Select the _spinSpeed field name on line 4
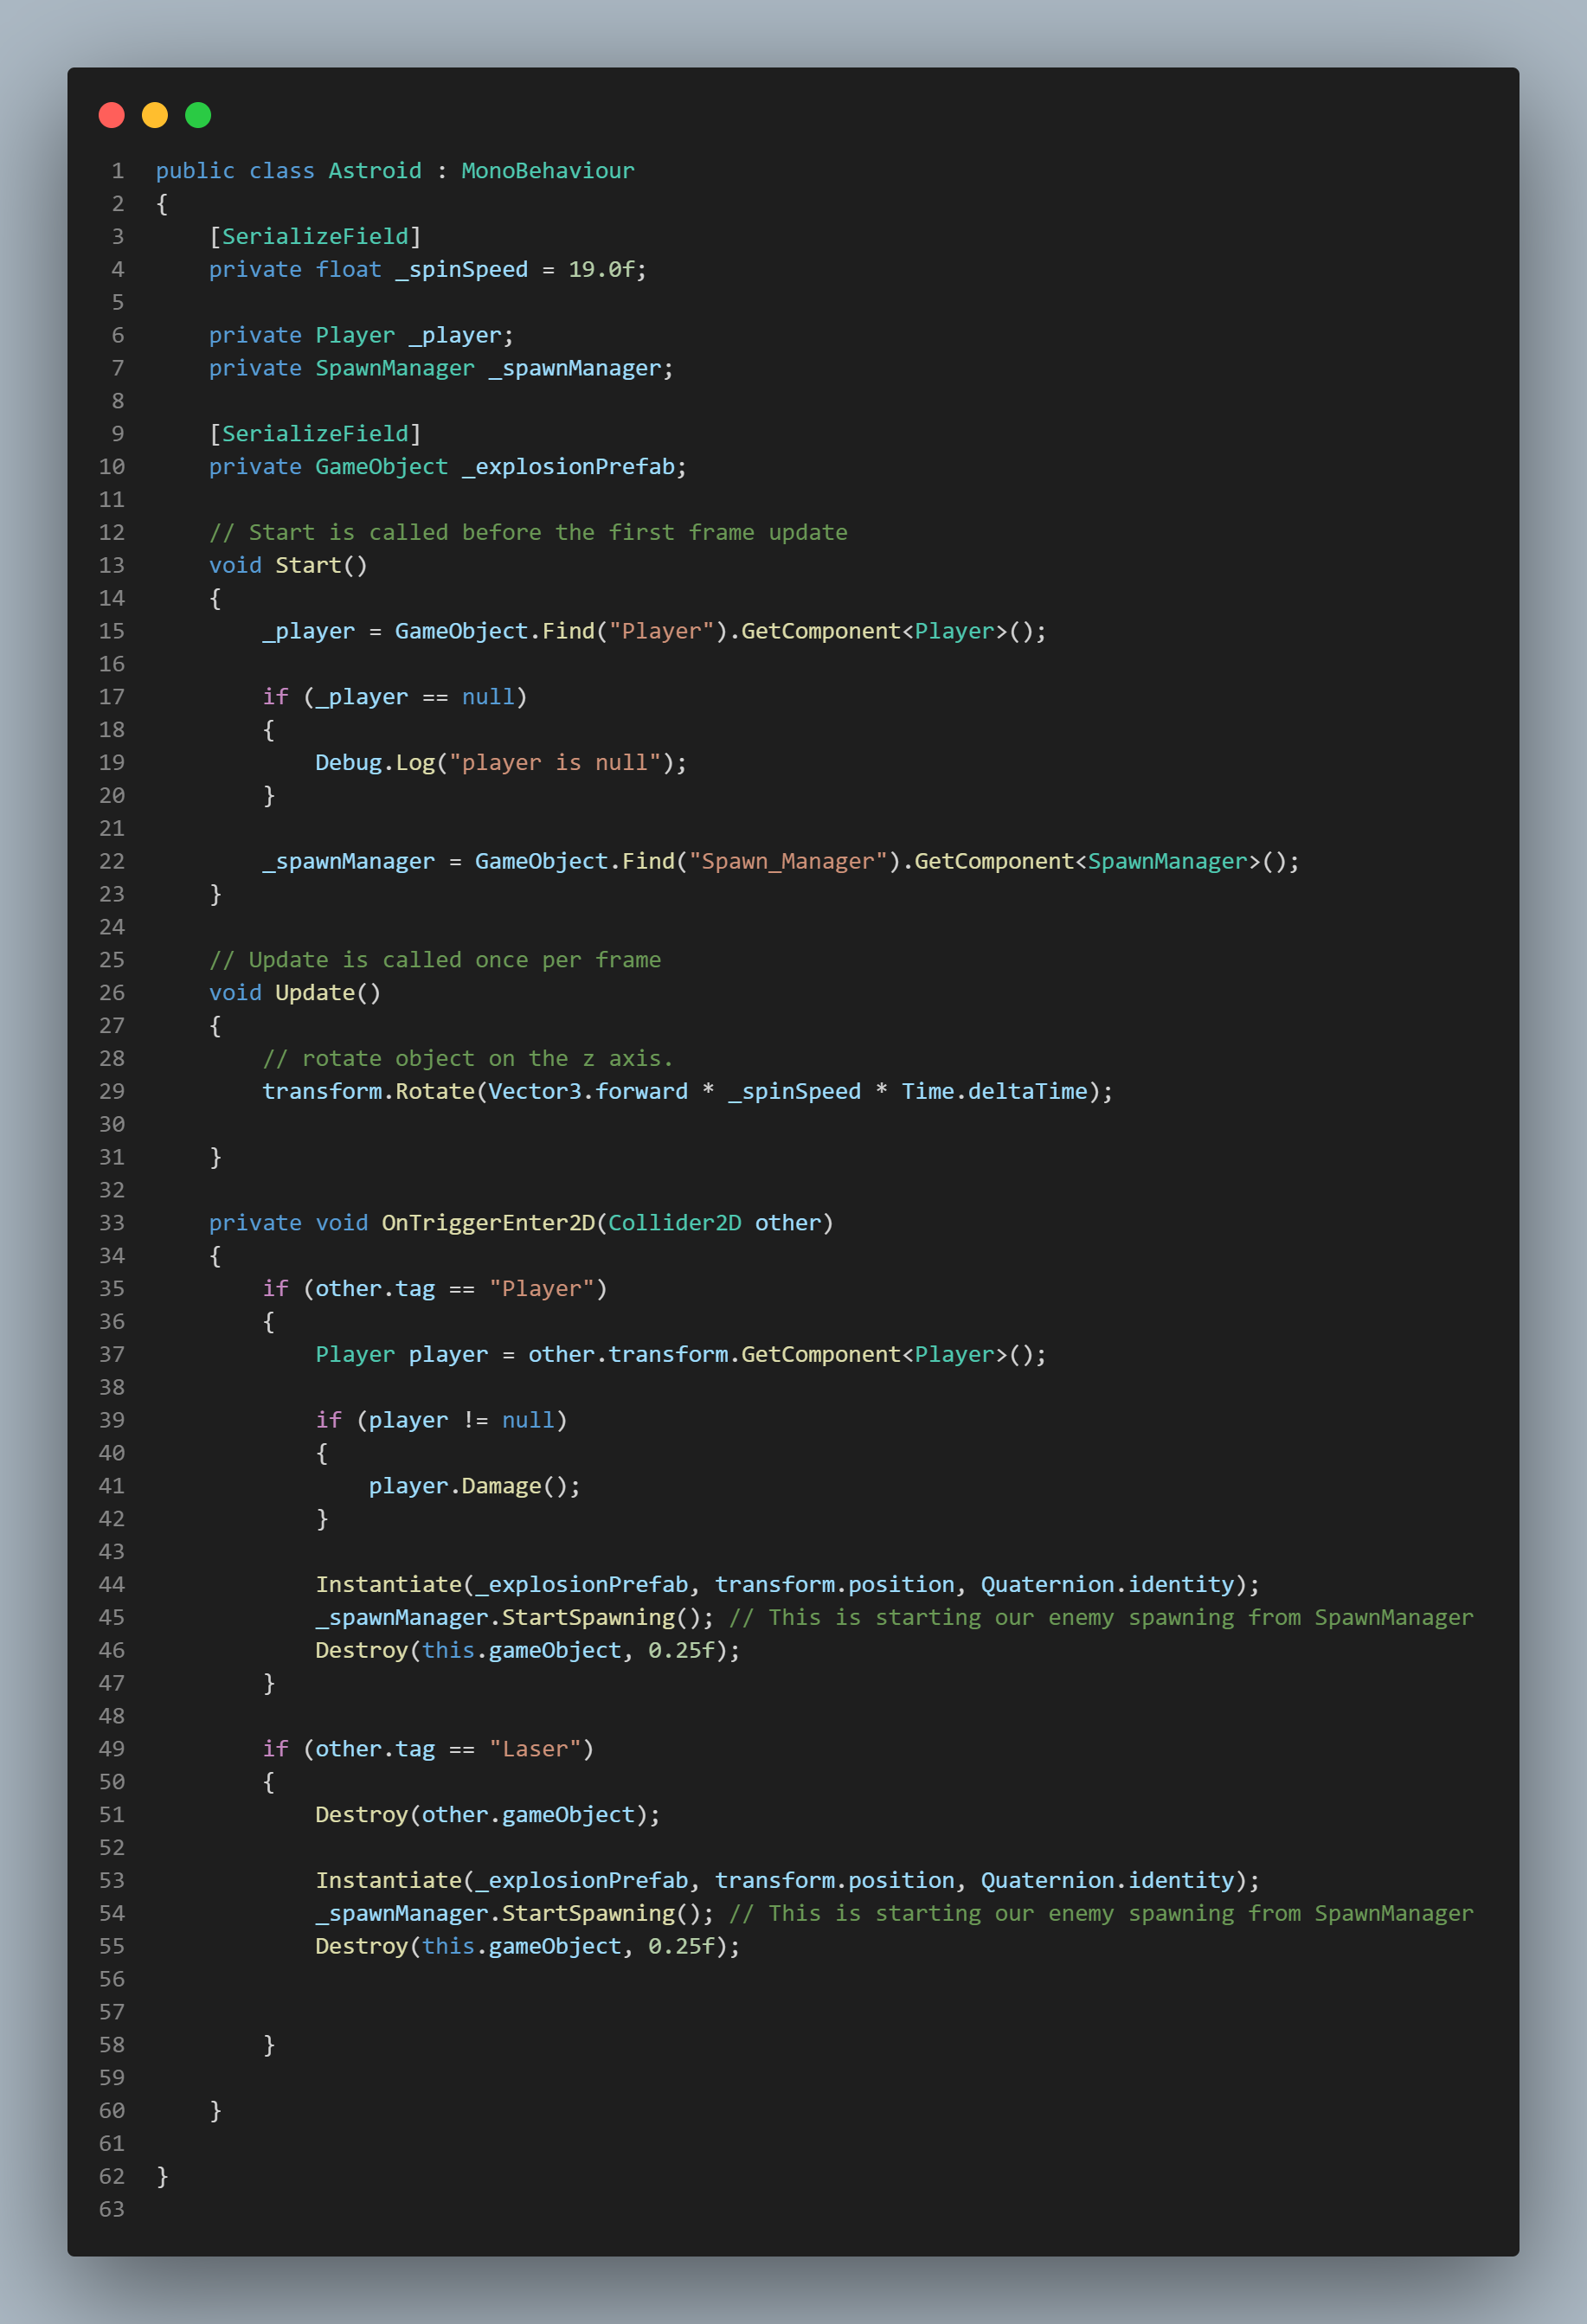This screenshot has width=1587, height=2324. tap(462, 270)
